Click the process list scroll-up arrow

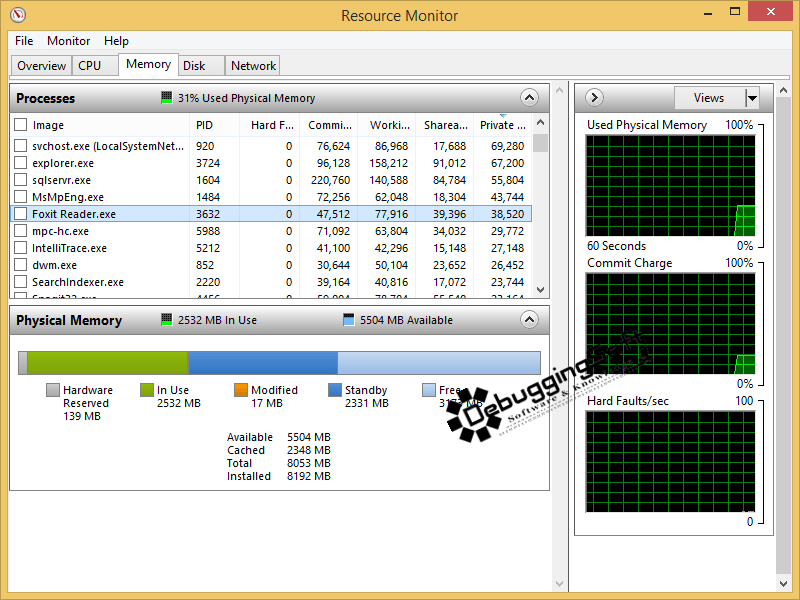(540, 122)
